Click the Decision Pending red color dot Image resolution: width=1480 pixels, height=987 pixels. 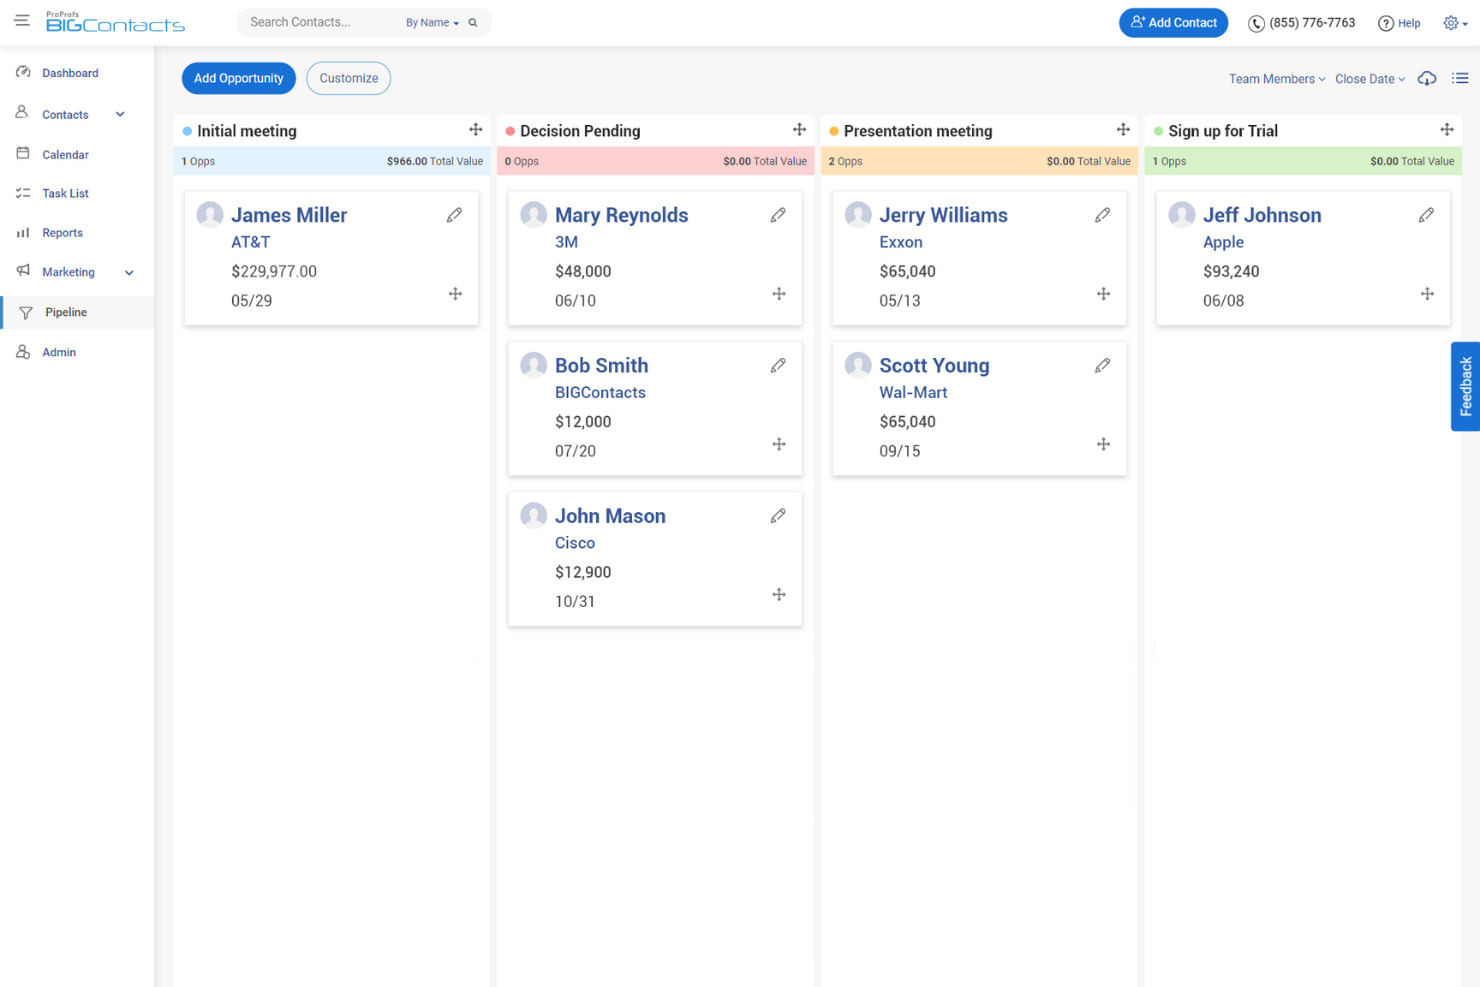pos(510,131)
